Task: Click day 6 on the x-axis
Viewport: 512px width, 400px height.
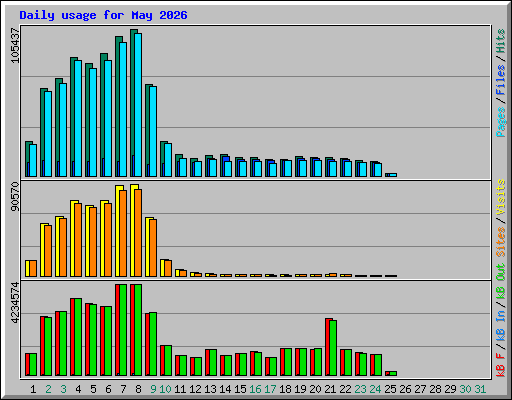Action: coord(108,389)
